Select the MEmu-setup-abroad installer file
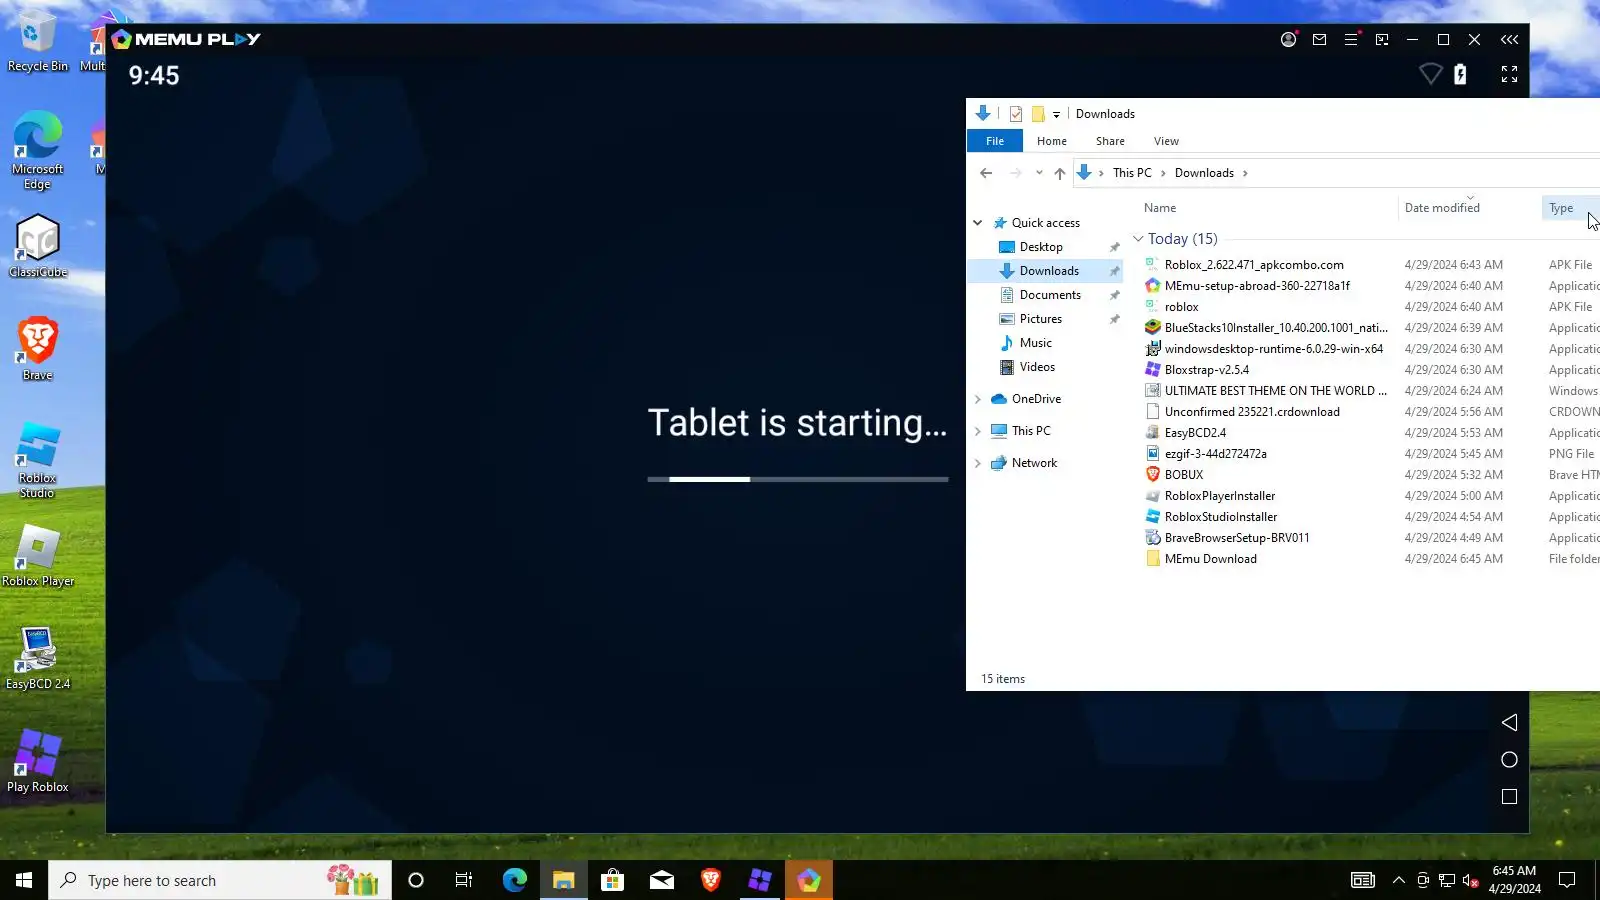Viewport: 1600px width, 900px height. (1257, 286)
